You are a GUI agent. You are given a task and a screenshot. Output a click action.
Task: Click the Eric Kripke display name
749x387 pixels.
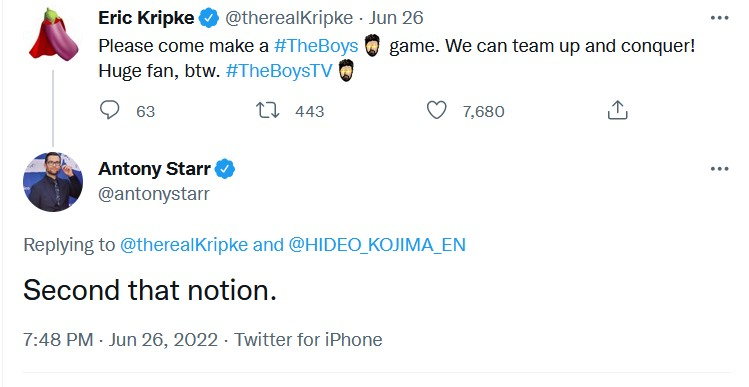(x=146, y=18)
